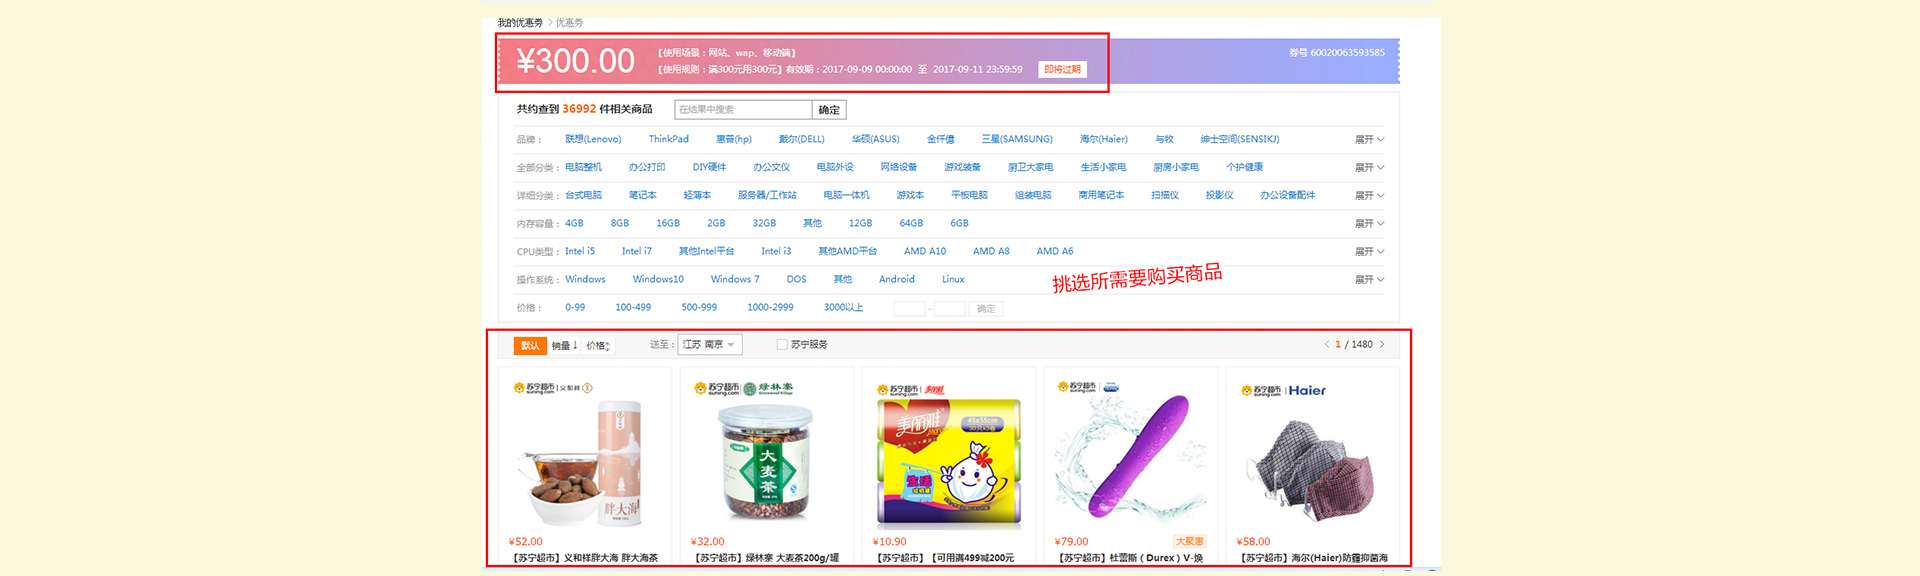Viewport: 1920px width, 576px height.
Task: Filter by brand 华硕(ASUS)
Action: coord(876,139)
